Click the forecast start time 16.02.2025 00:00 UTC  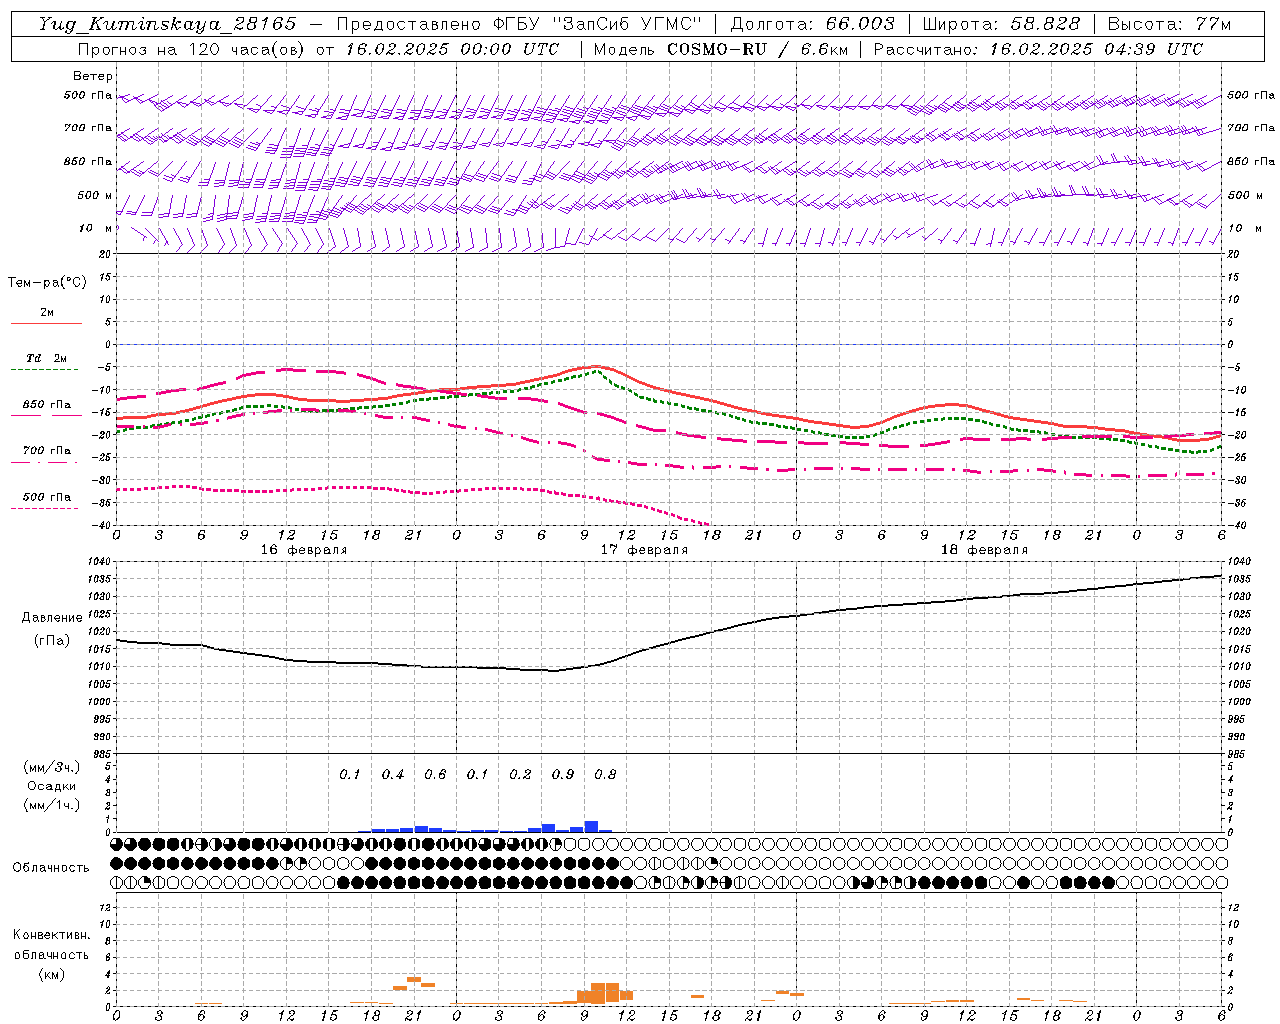coord(453,49)
